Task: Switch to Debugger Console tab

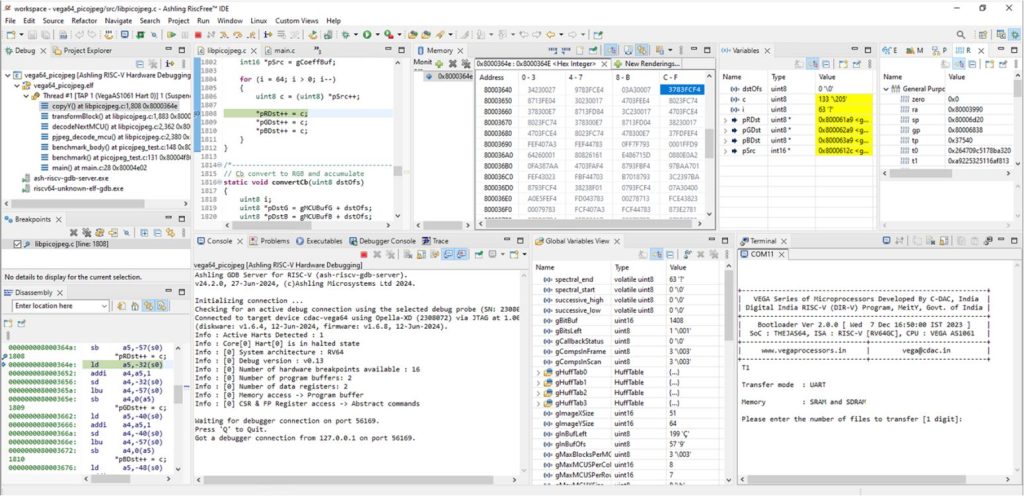Action: (383, 241)
